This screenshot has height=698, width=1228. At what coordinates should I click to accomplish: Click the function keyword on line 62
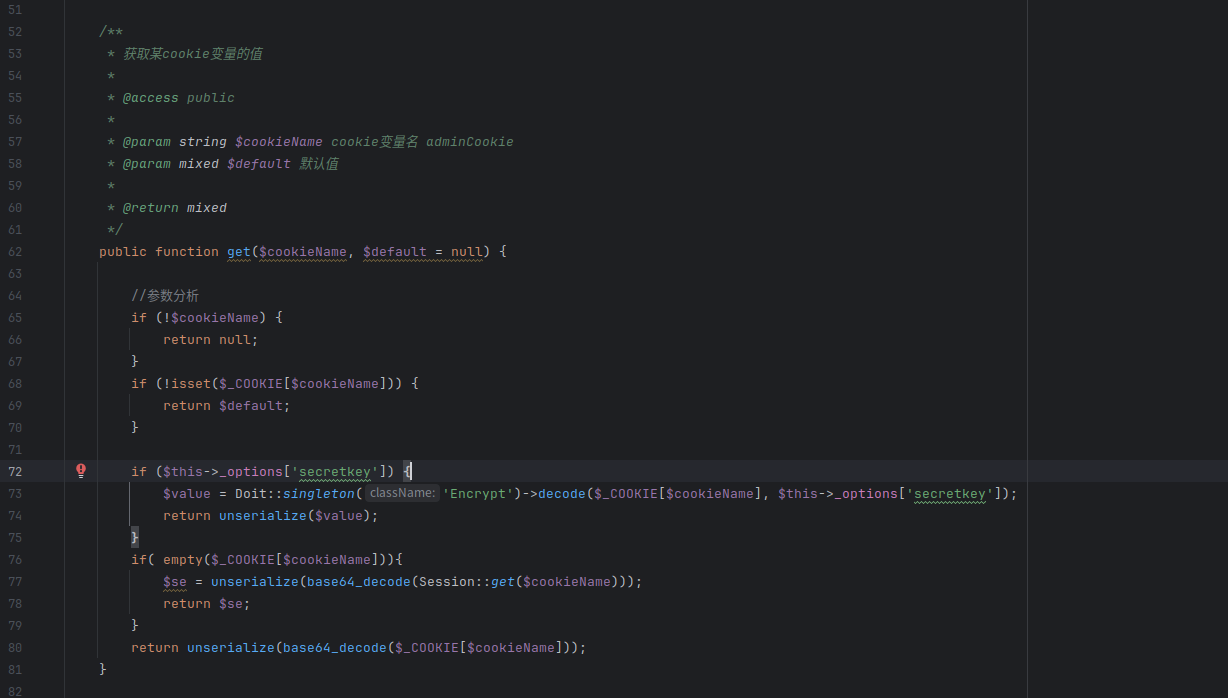click(x=187, y=251)
